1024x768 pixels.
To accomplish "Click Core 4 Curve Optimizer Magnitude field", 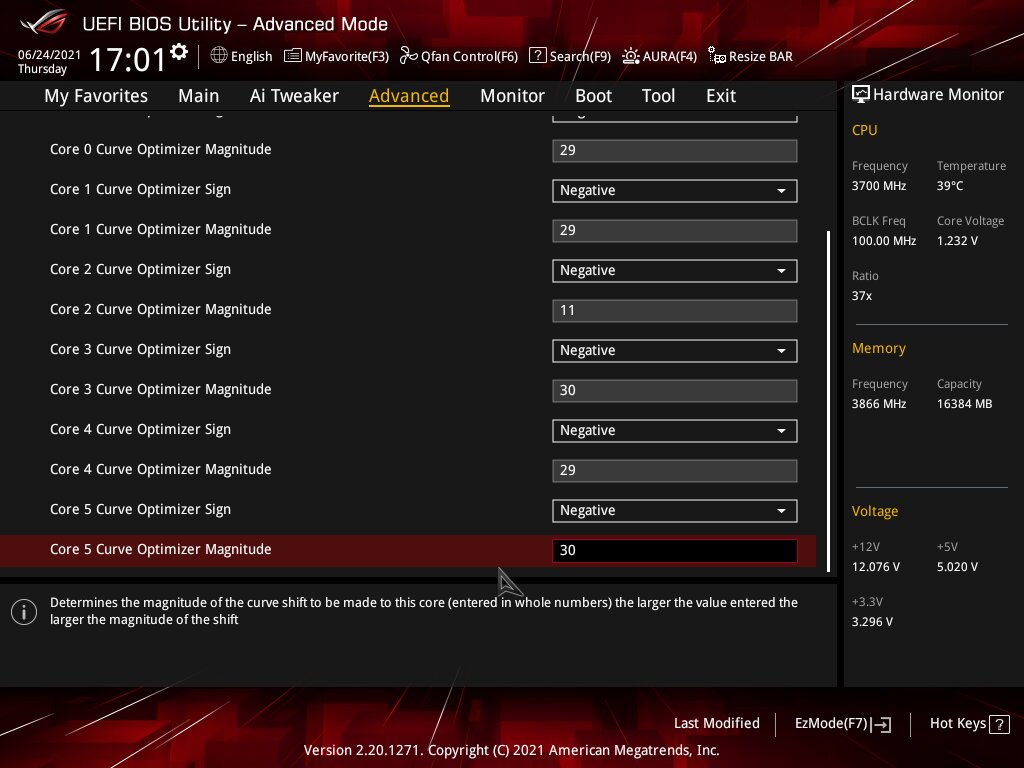I will pyautogui.click(x=675, y=471).
